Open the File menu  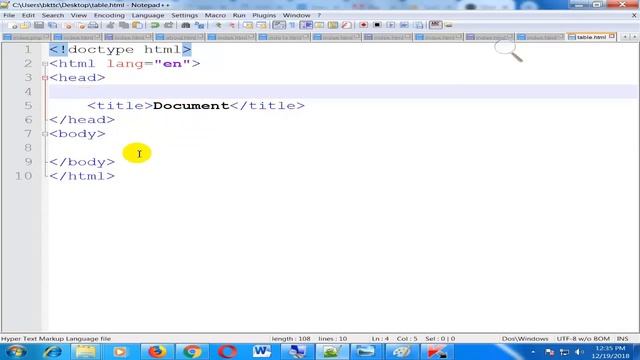pyautogui.click(x=9, y=15)
